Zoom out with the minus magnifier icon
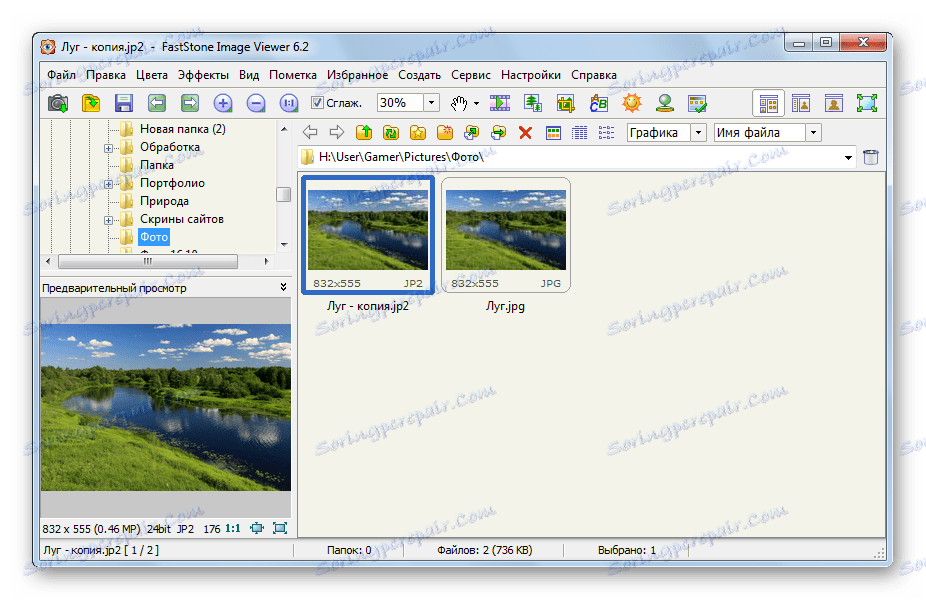 point(256,103)
